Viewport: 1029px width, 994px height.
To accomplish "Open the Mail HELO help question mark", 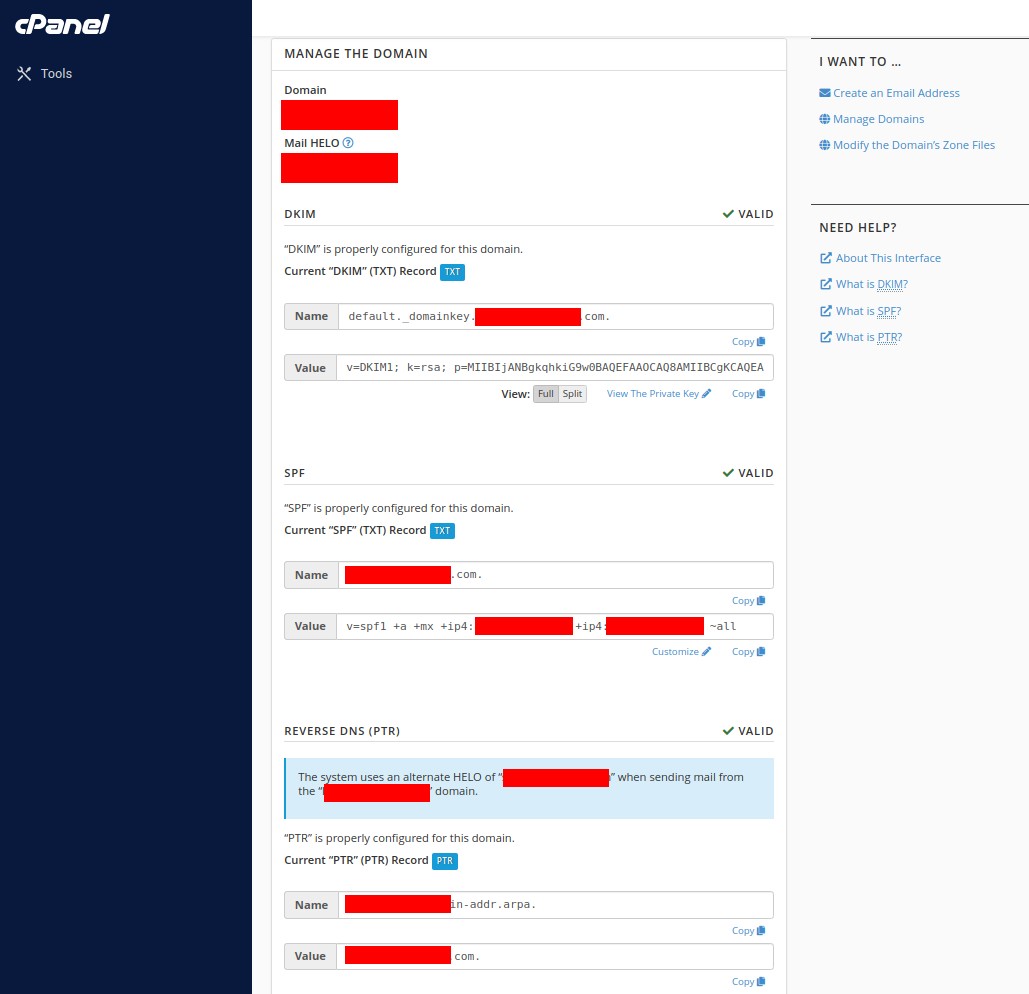I will [348, 142].
